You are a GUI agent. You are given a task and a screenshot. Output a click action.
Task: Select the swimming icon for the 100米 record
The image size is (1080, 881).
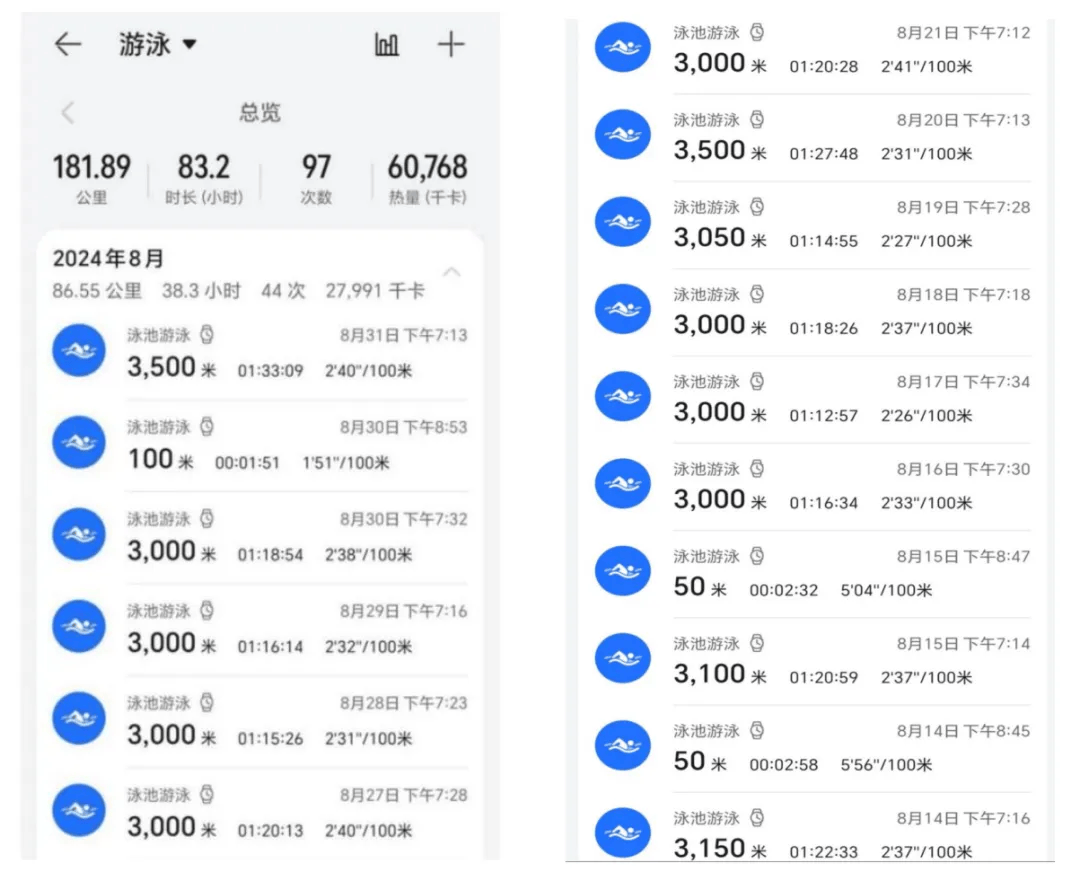tap(78, 442)
